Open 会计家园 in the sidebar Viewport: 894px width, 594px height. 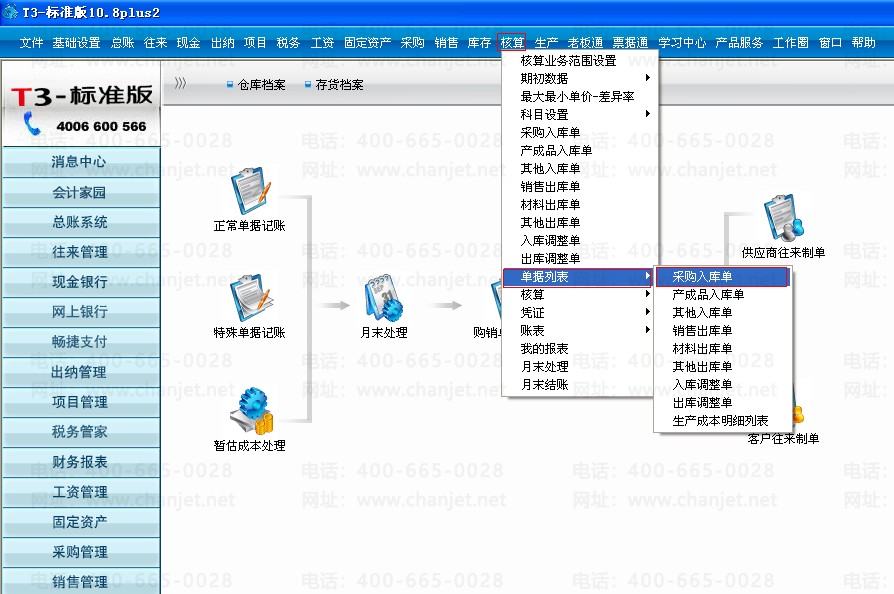(x=81, y=192)
